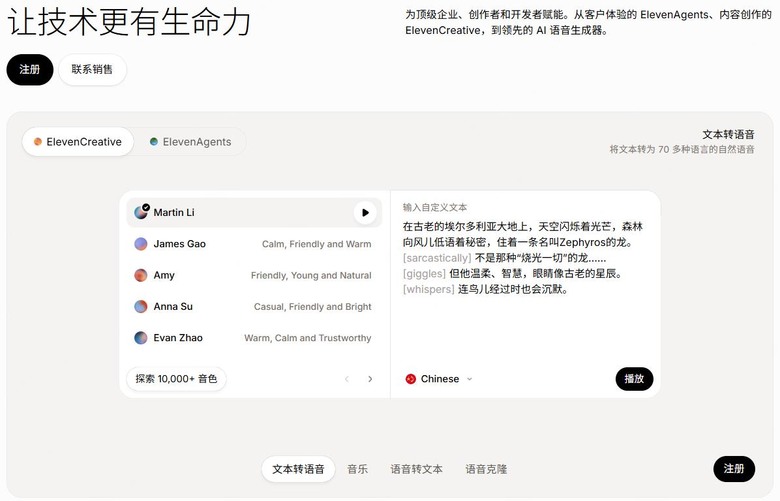Switch to the ElevenAgents tab
This screenshot has width=780, height=501.
click(191, 142)
